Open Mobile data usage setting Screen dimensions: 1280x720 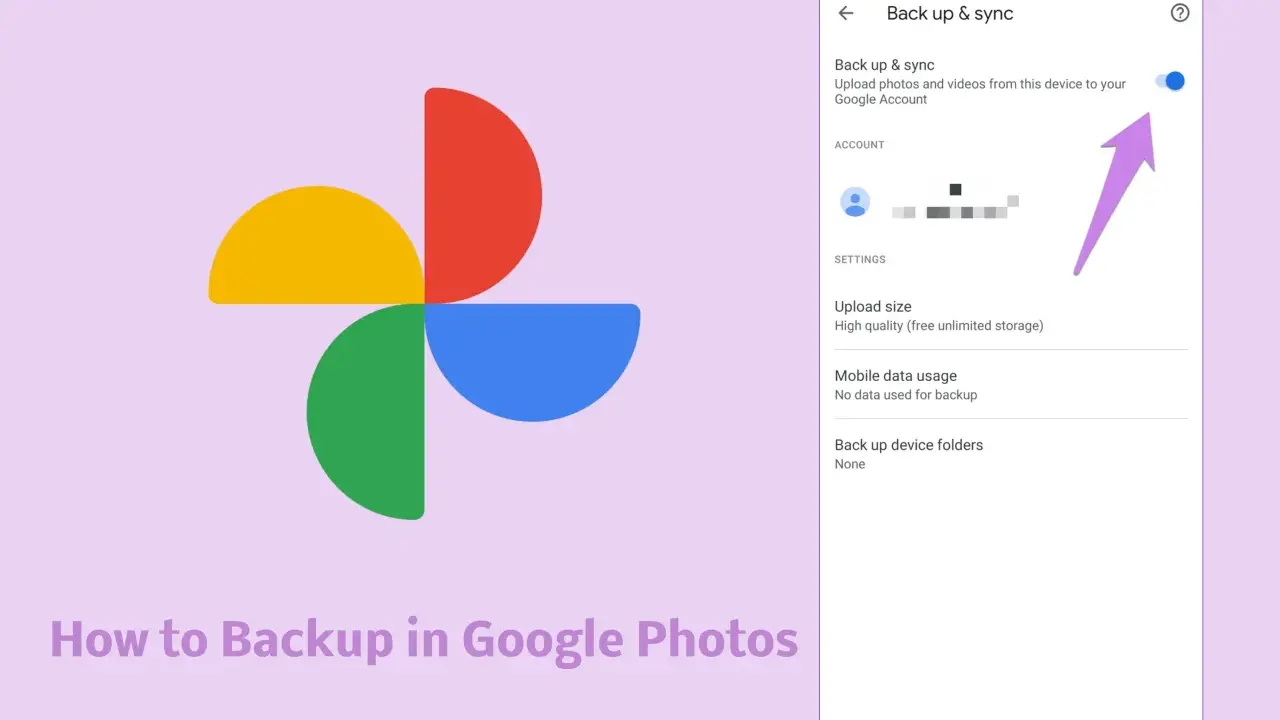[x=1011, y=384]
